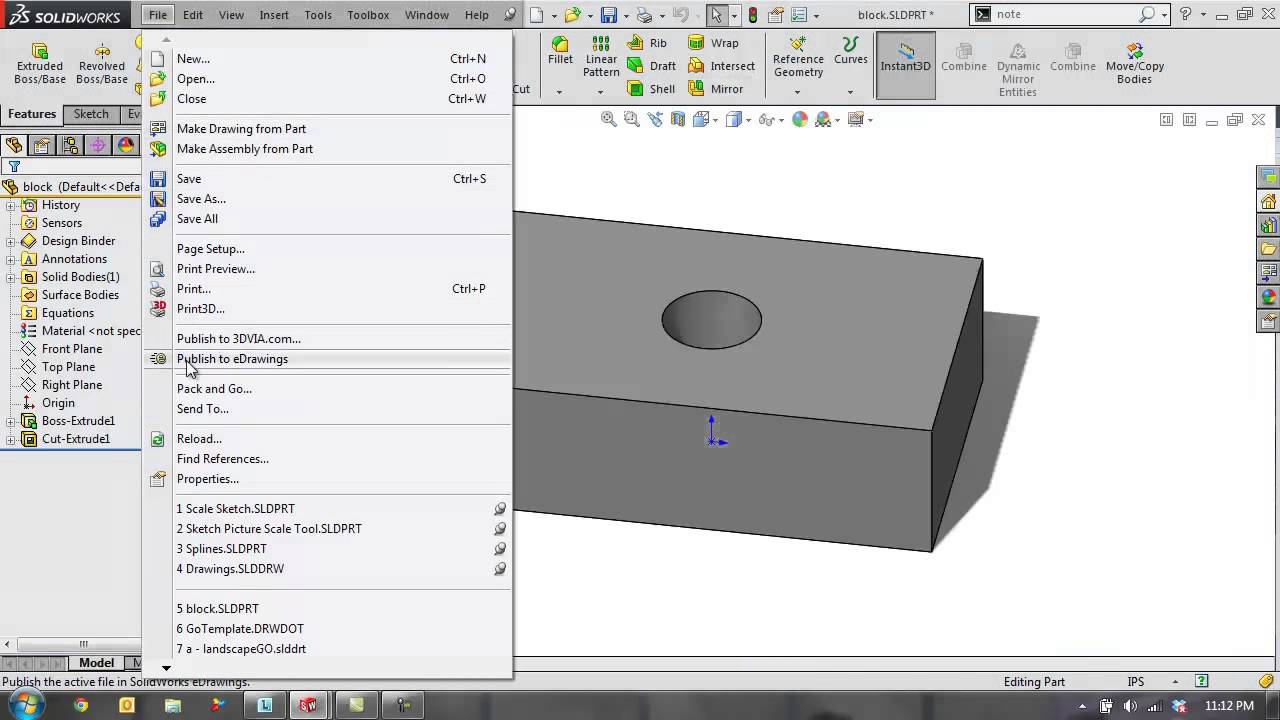Open the Fillet dropdown arrow
1280x720 pixels.
click(x=560, y=91)
